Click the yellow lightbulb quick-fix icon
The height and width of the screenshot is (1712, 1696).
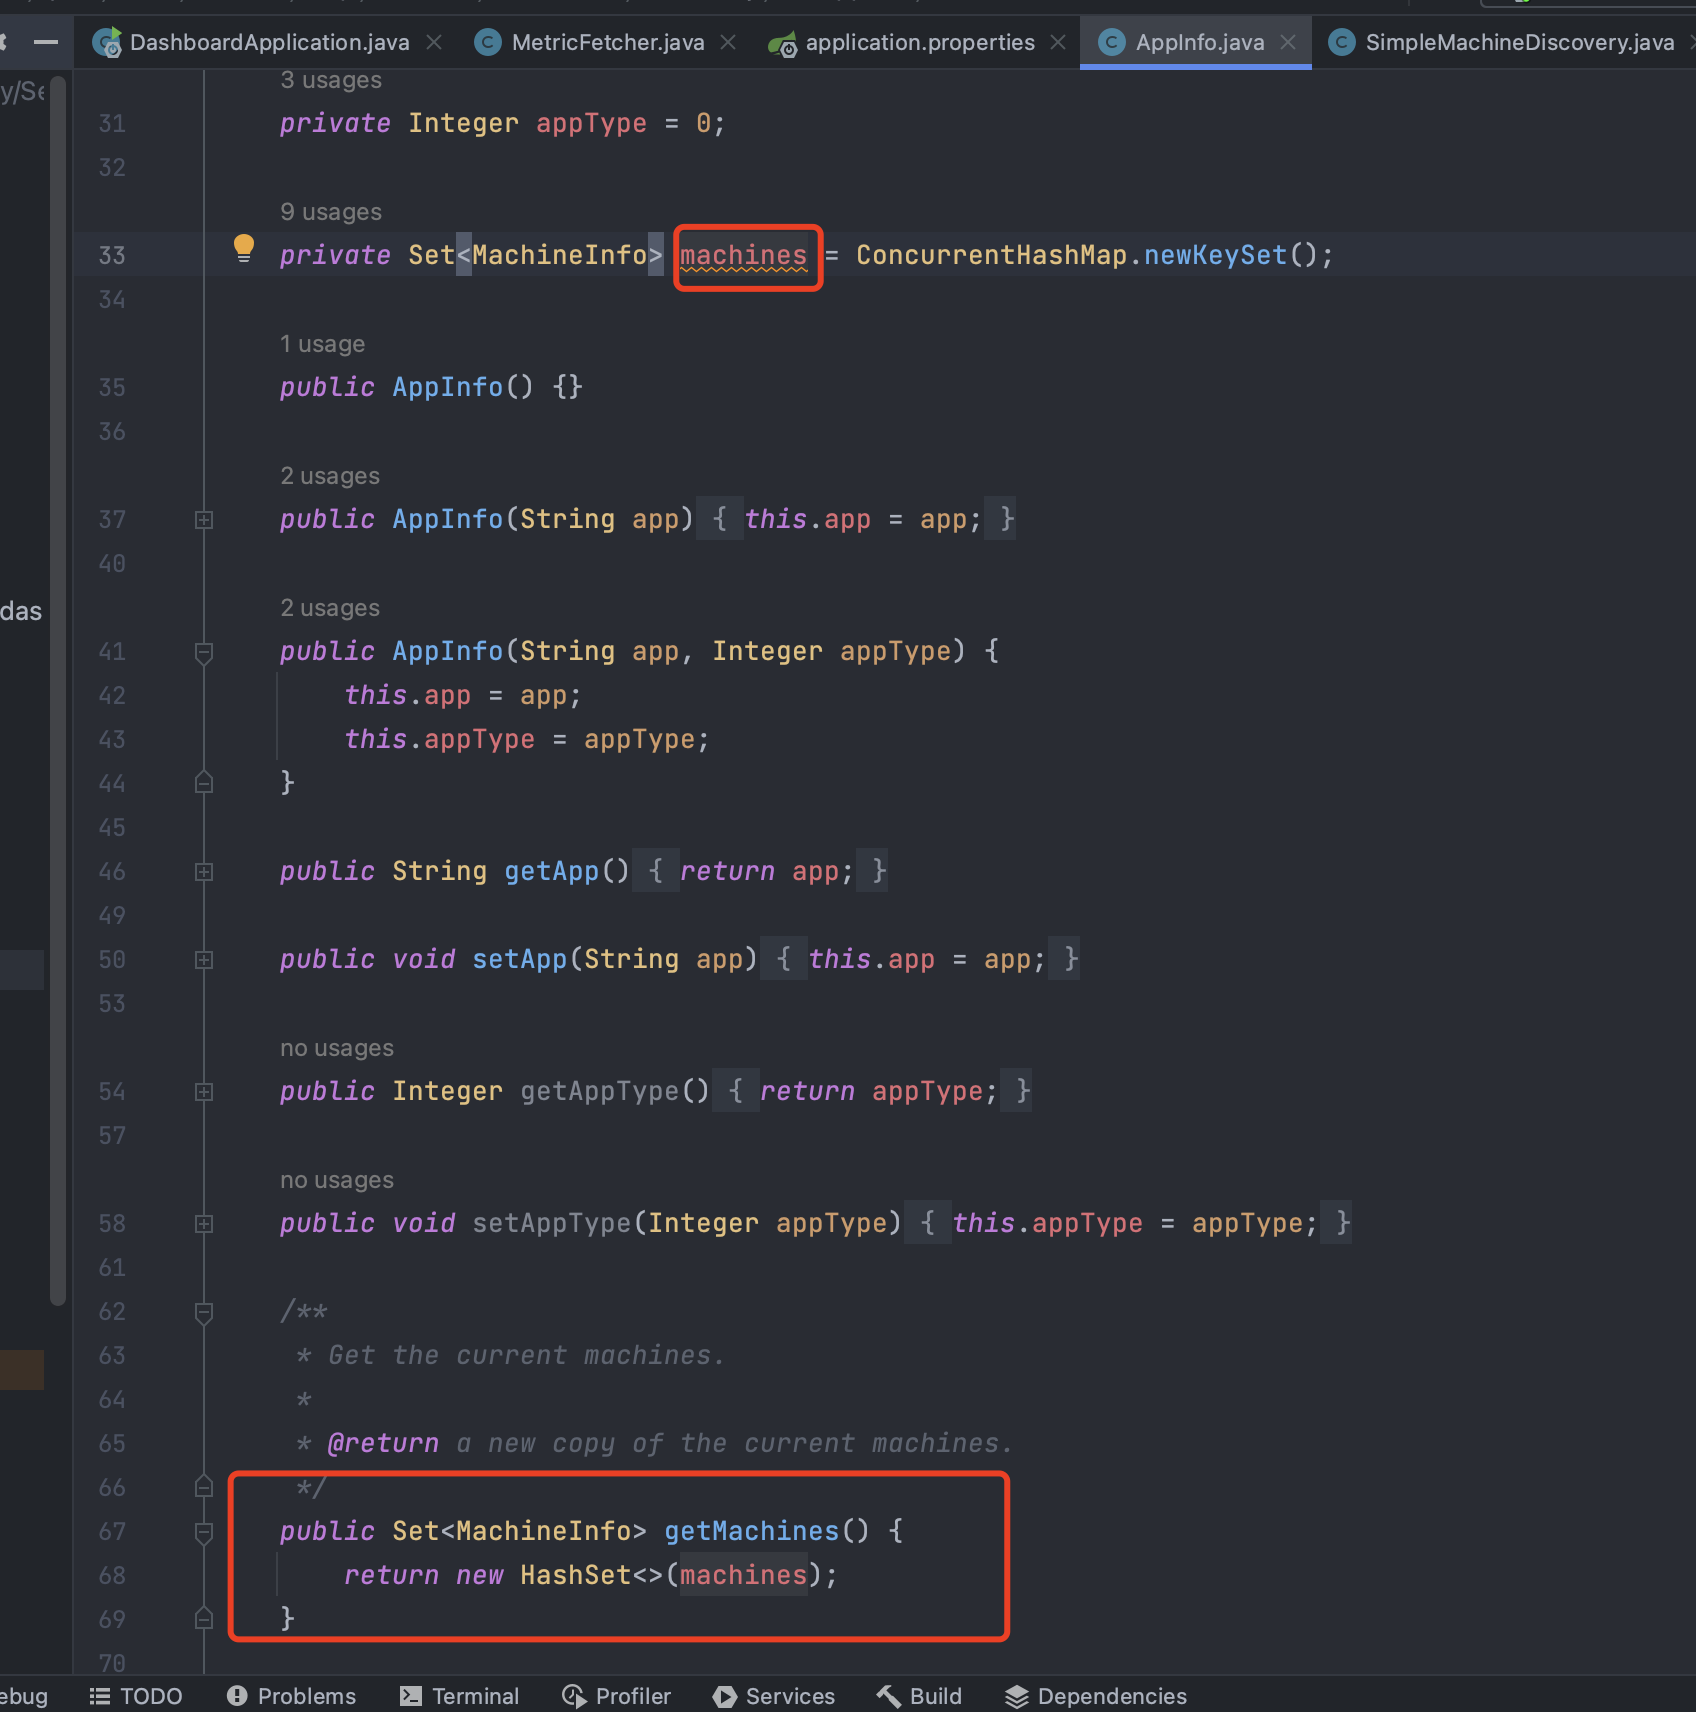(243, 247)
